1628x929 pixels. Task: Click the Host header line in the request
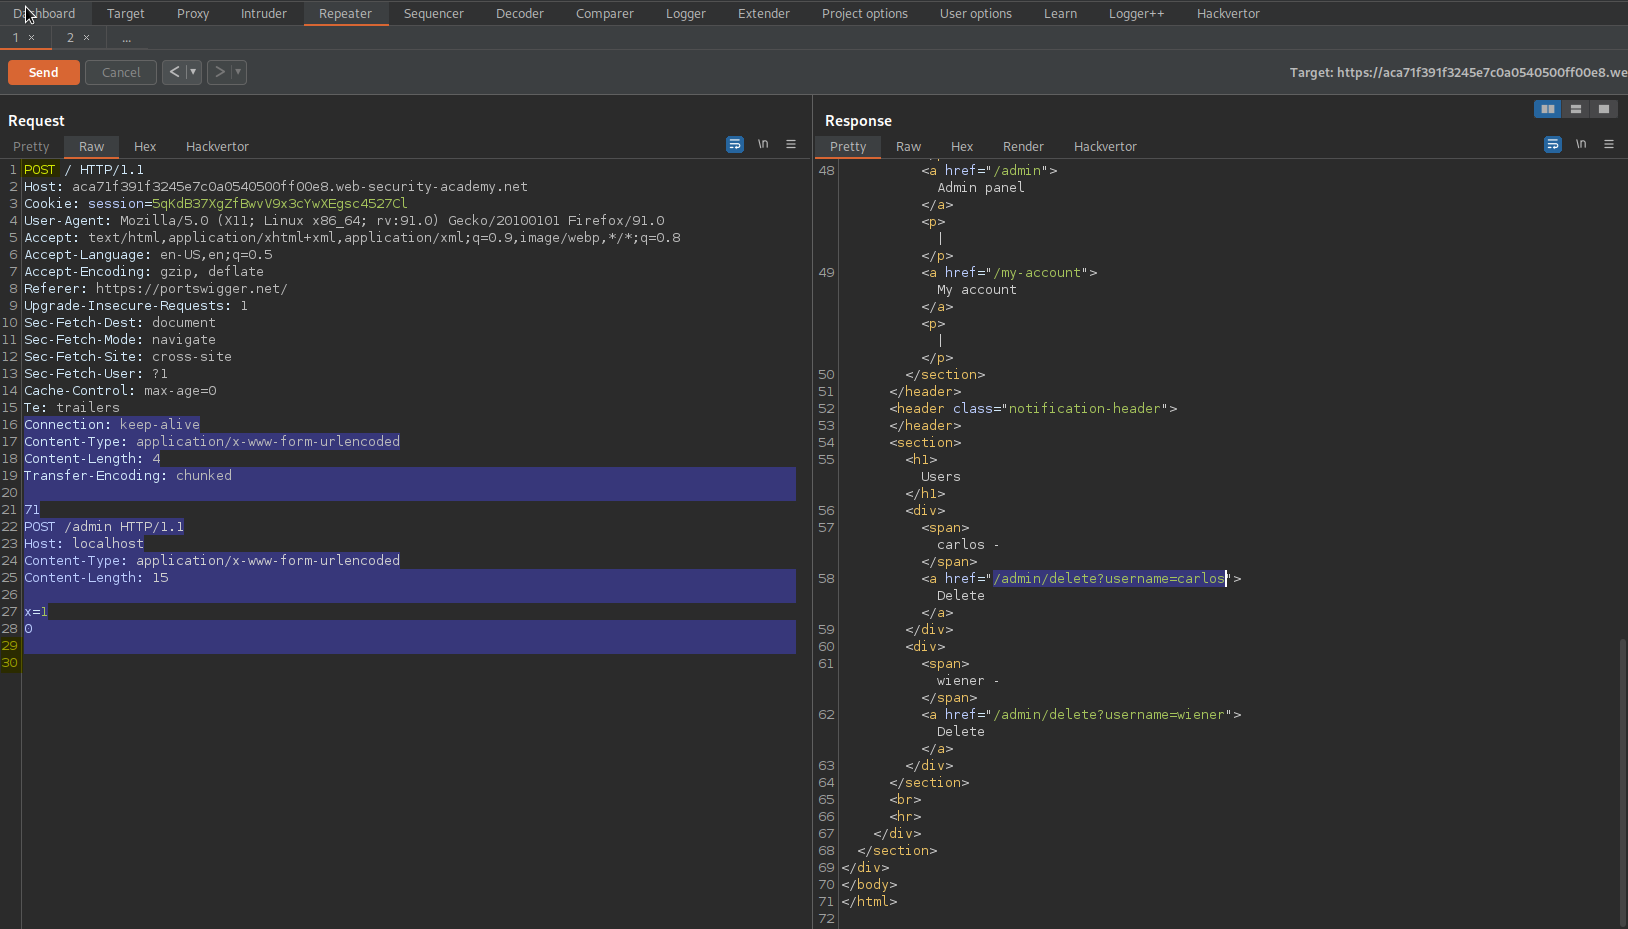pos(276,187)
